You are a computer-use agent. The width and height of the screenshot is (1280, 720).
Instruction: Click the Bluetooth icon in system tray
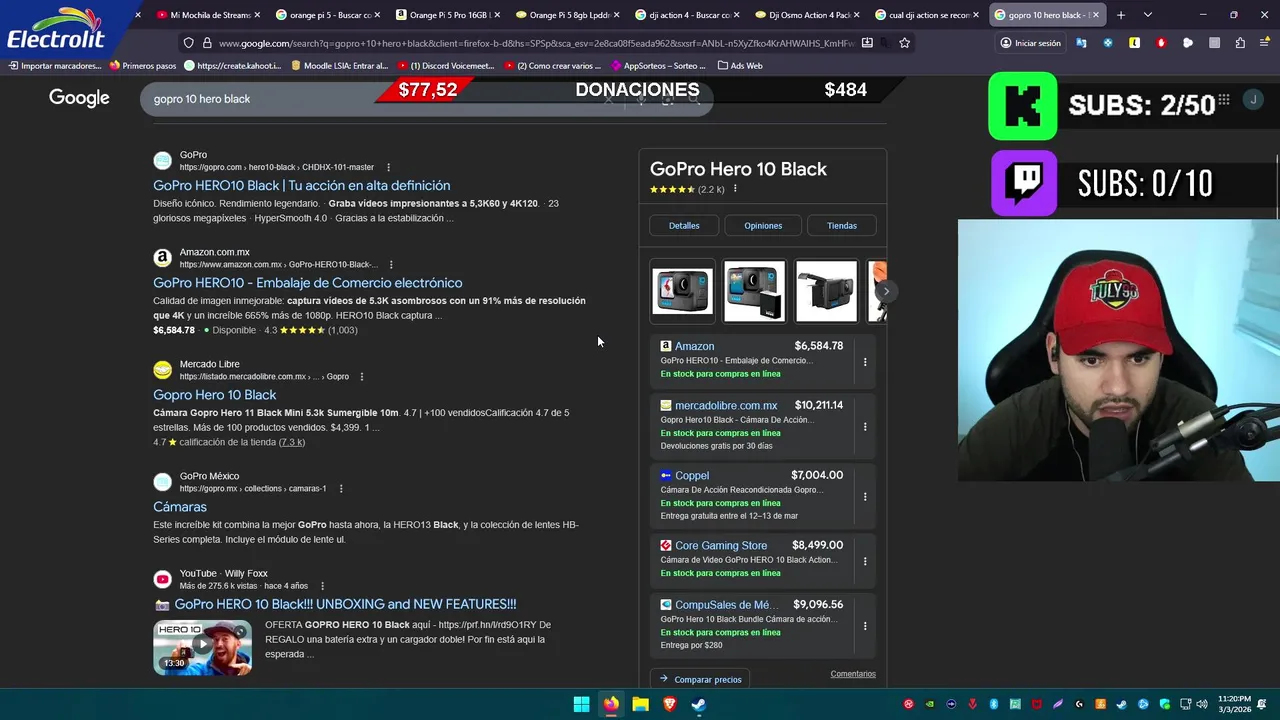tap(994, 704)
